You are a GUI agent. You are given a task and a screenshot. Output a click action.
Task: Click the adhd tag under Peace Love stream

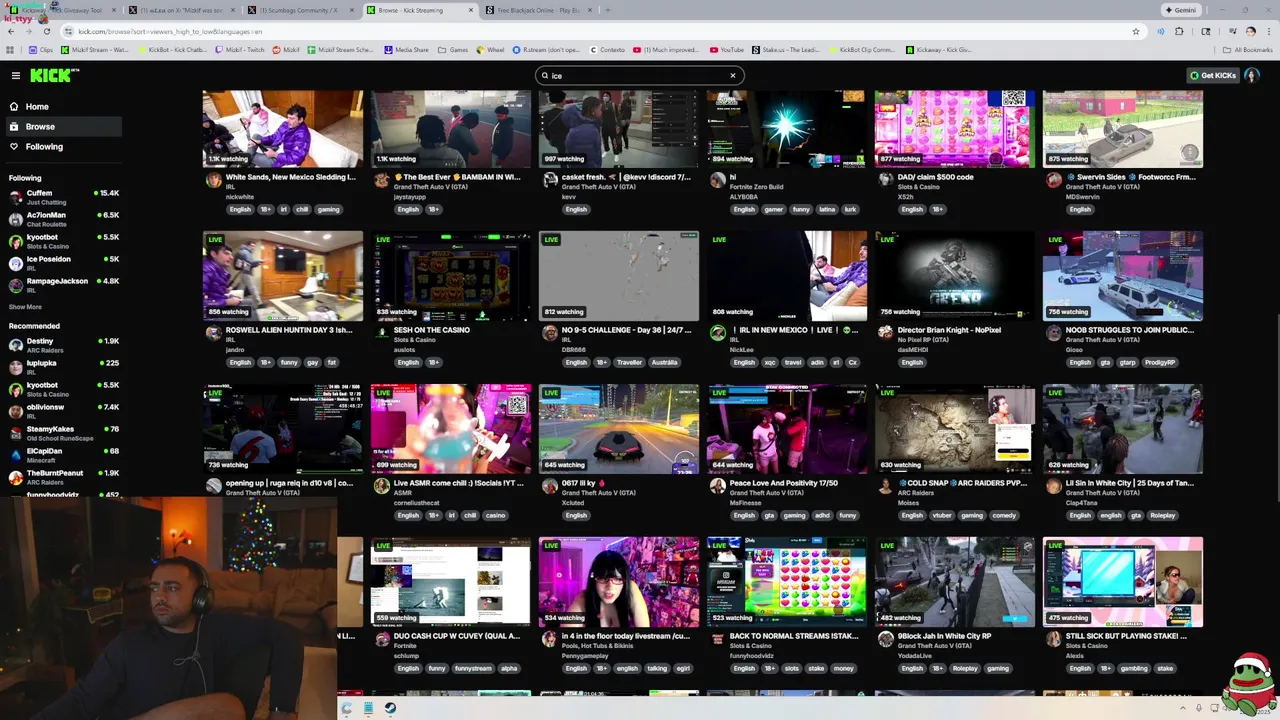tap(822, 516)
